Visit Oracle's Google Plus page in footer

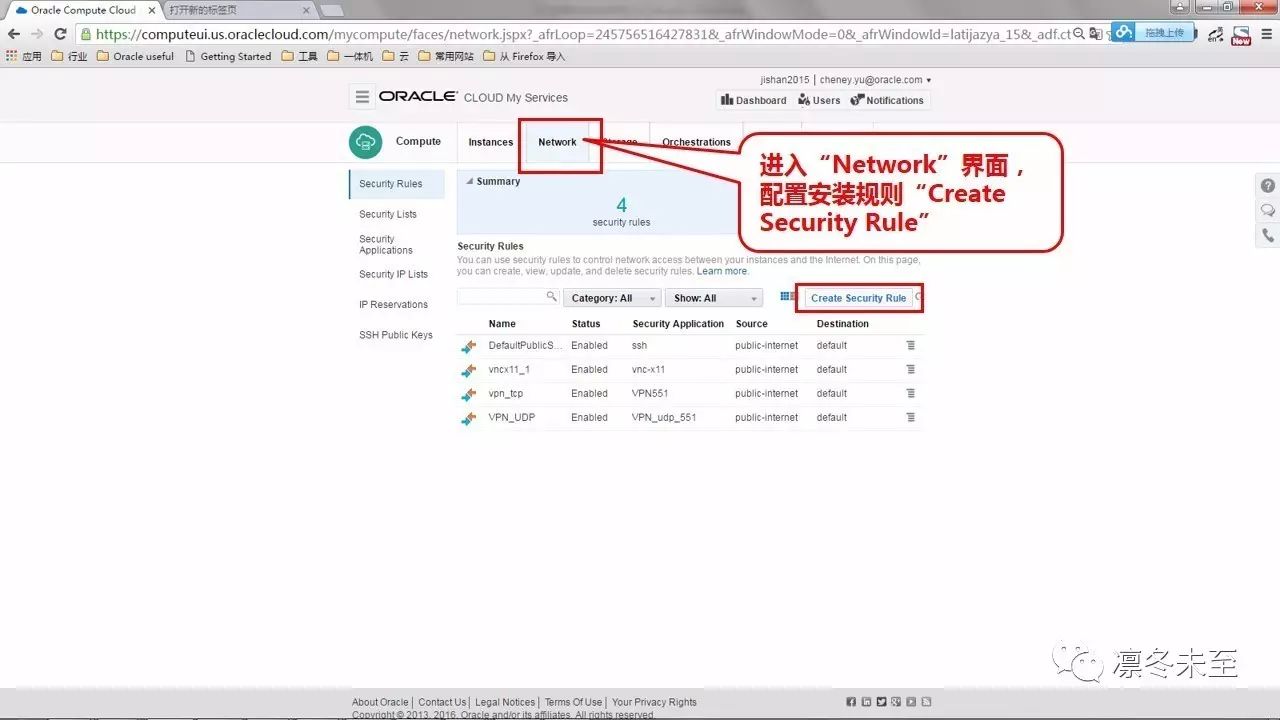(896, 702)
